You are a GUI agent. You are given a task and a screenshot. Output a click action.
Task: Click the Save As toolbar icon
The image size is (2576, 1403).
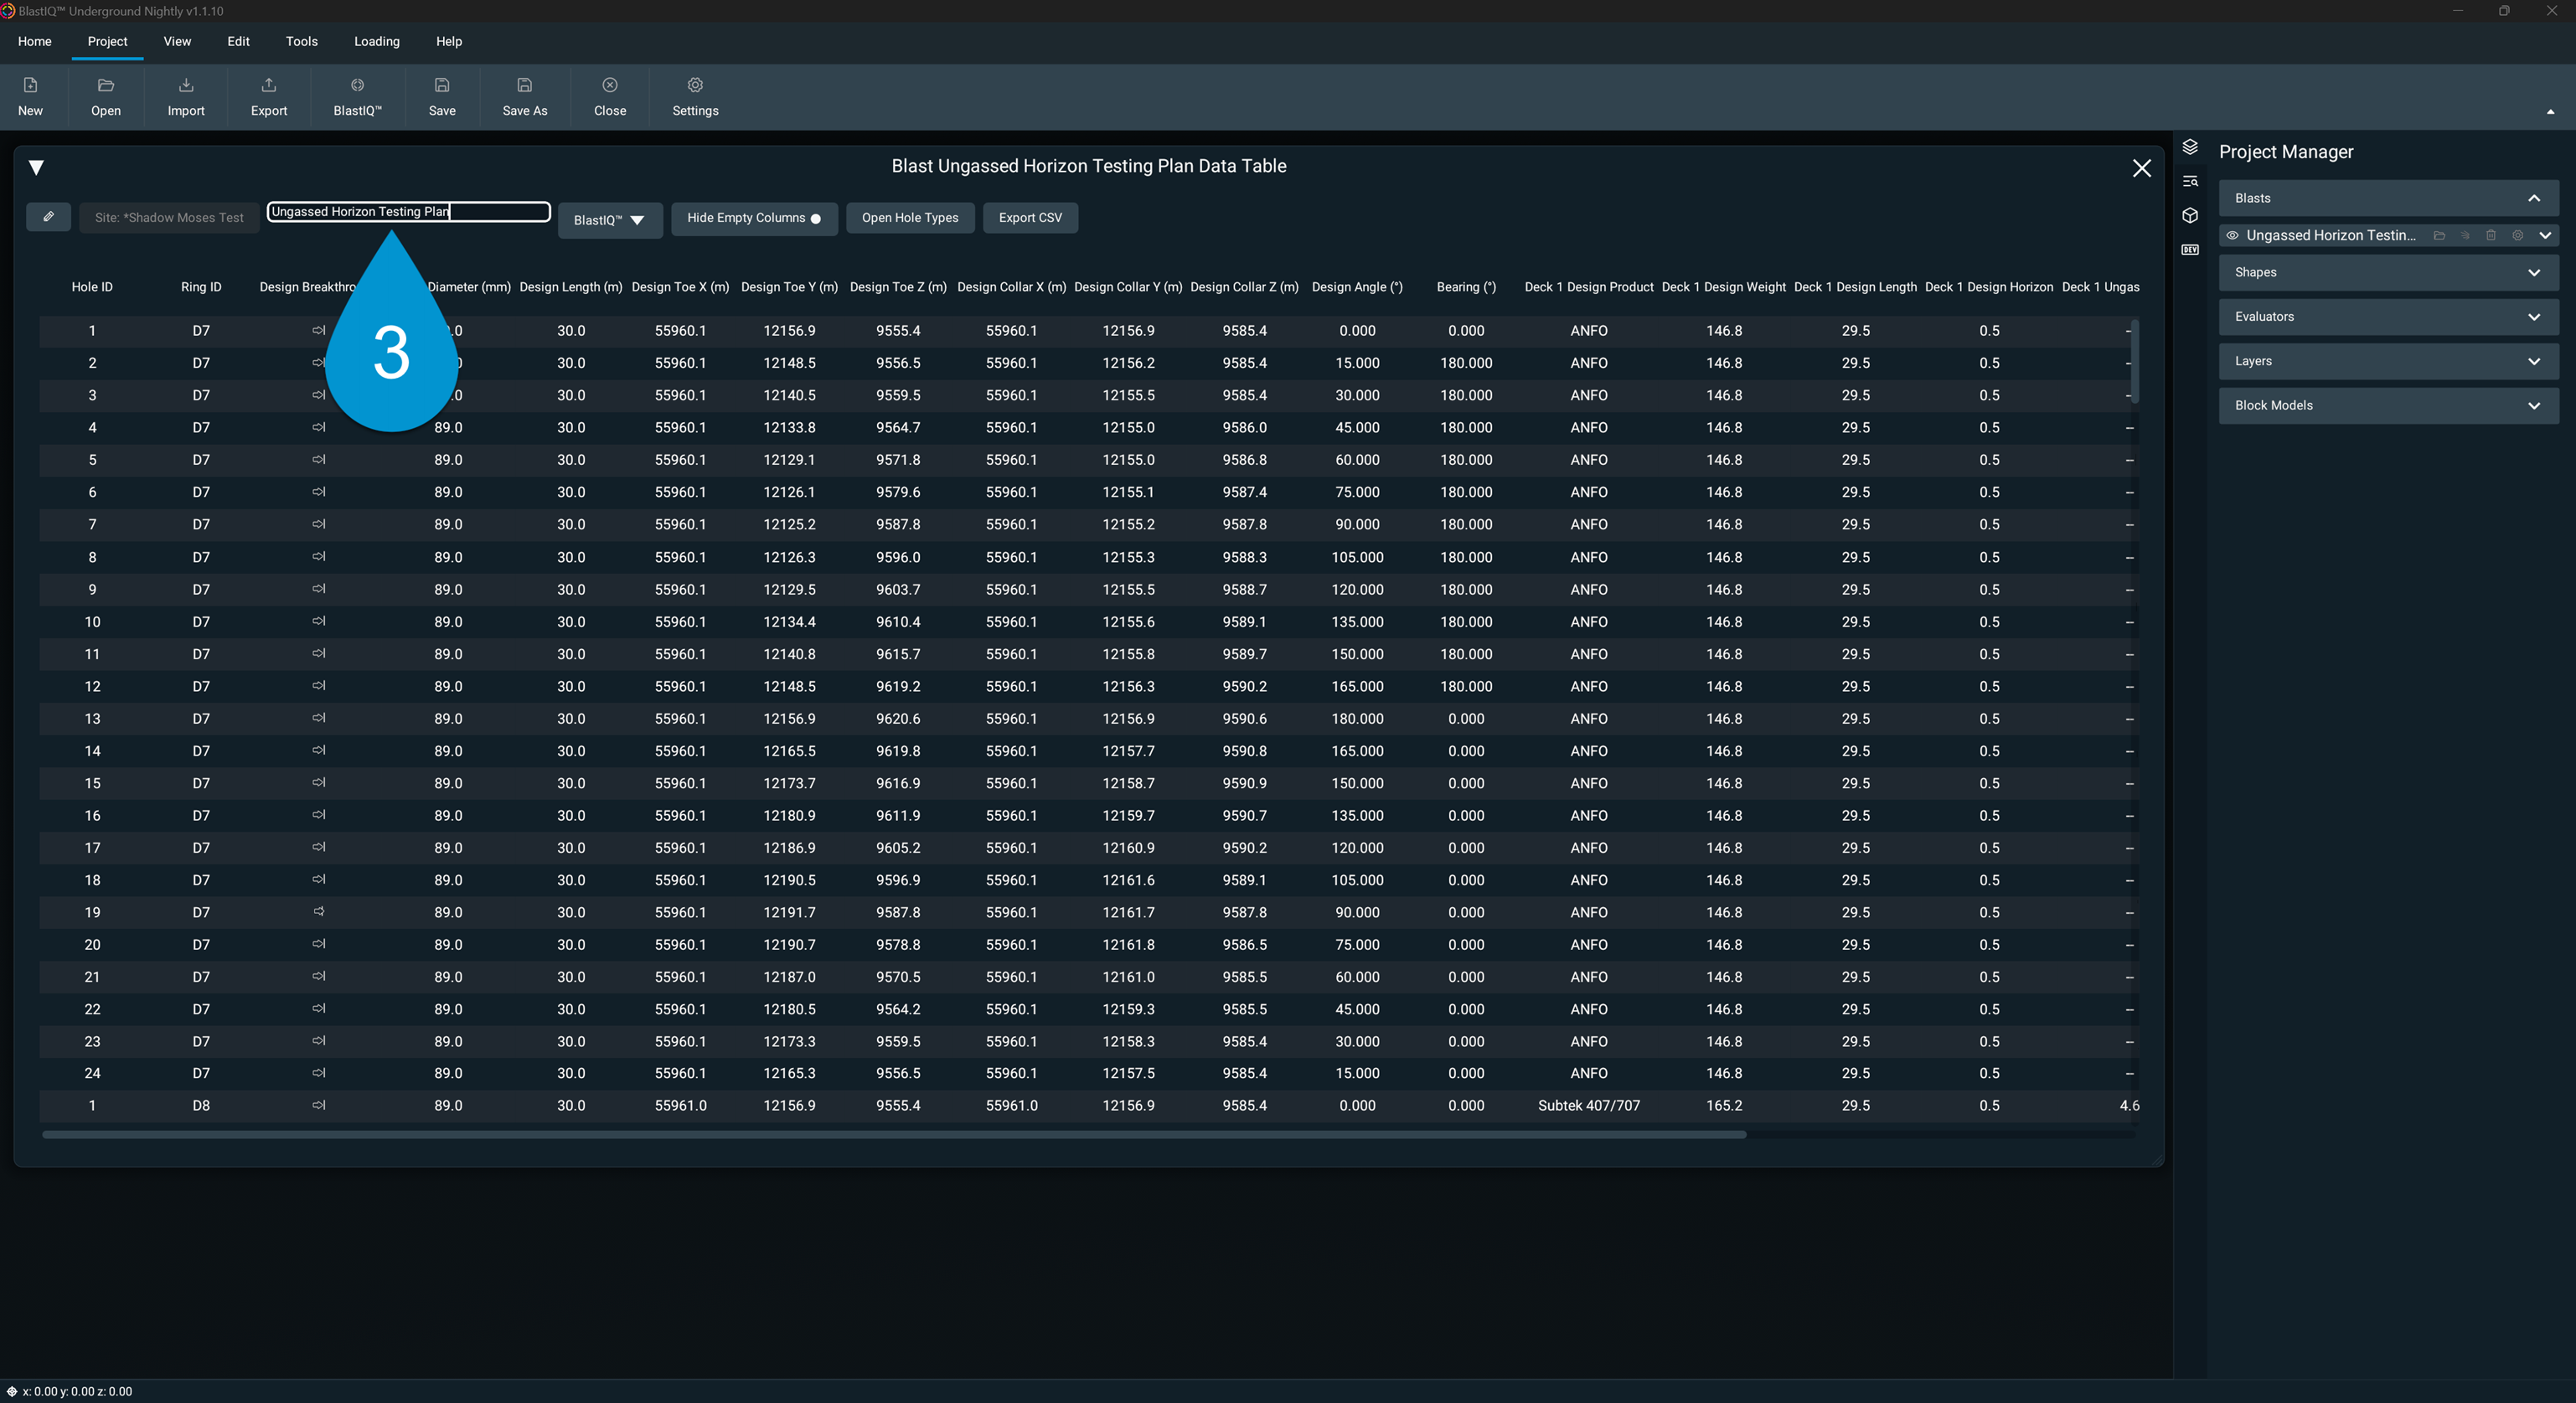pos(525,85)
